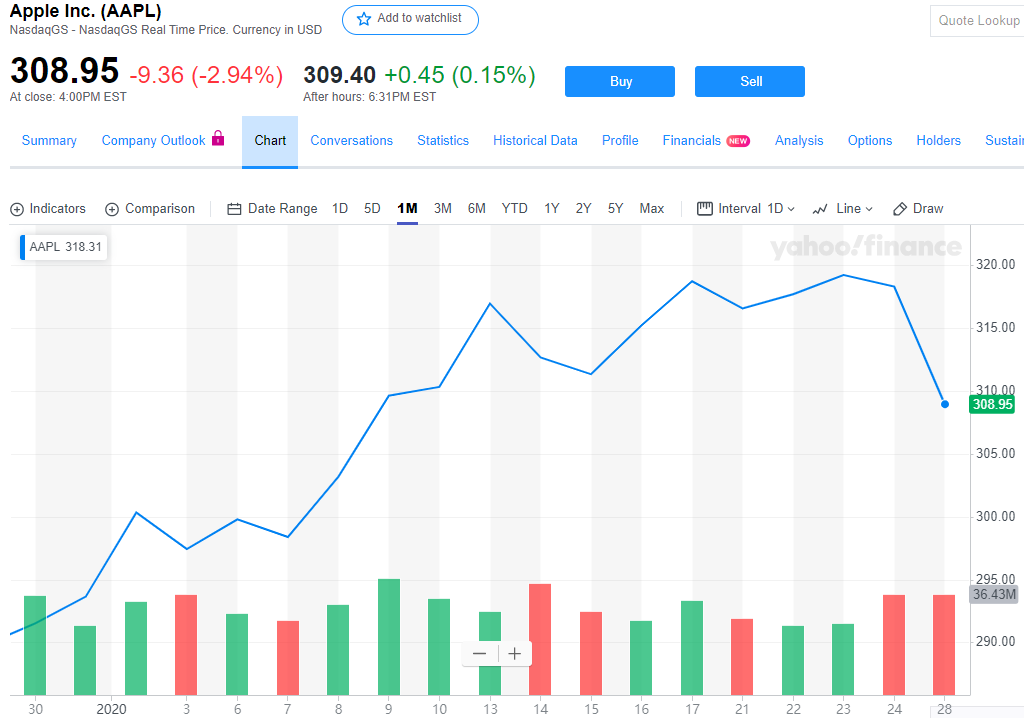Click the Quote Lookup search field
Image resolution: width=1024 pixels, height=718 pixels.
tap(977, 21)
